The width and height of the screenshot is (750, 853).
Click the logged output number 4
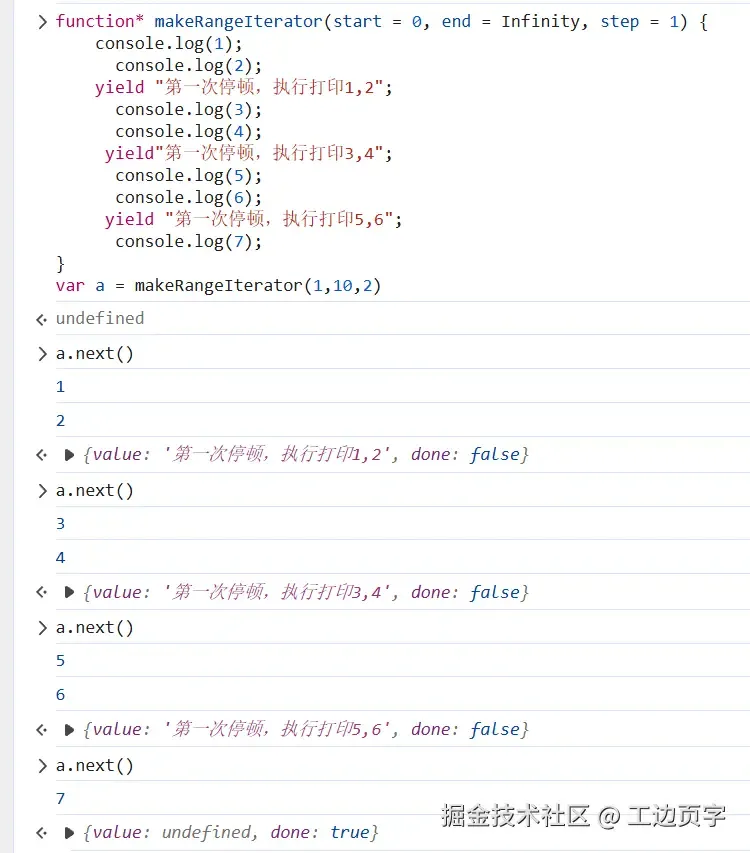pos(60,558)
